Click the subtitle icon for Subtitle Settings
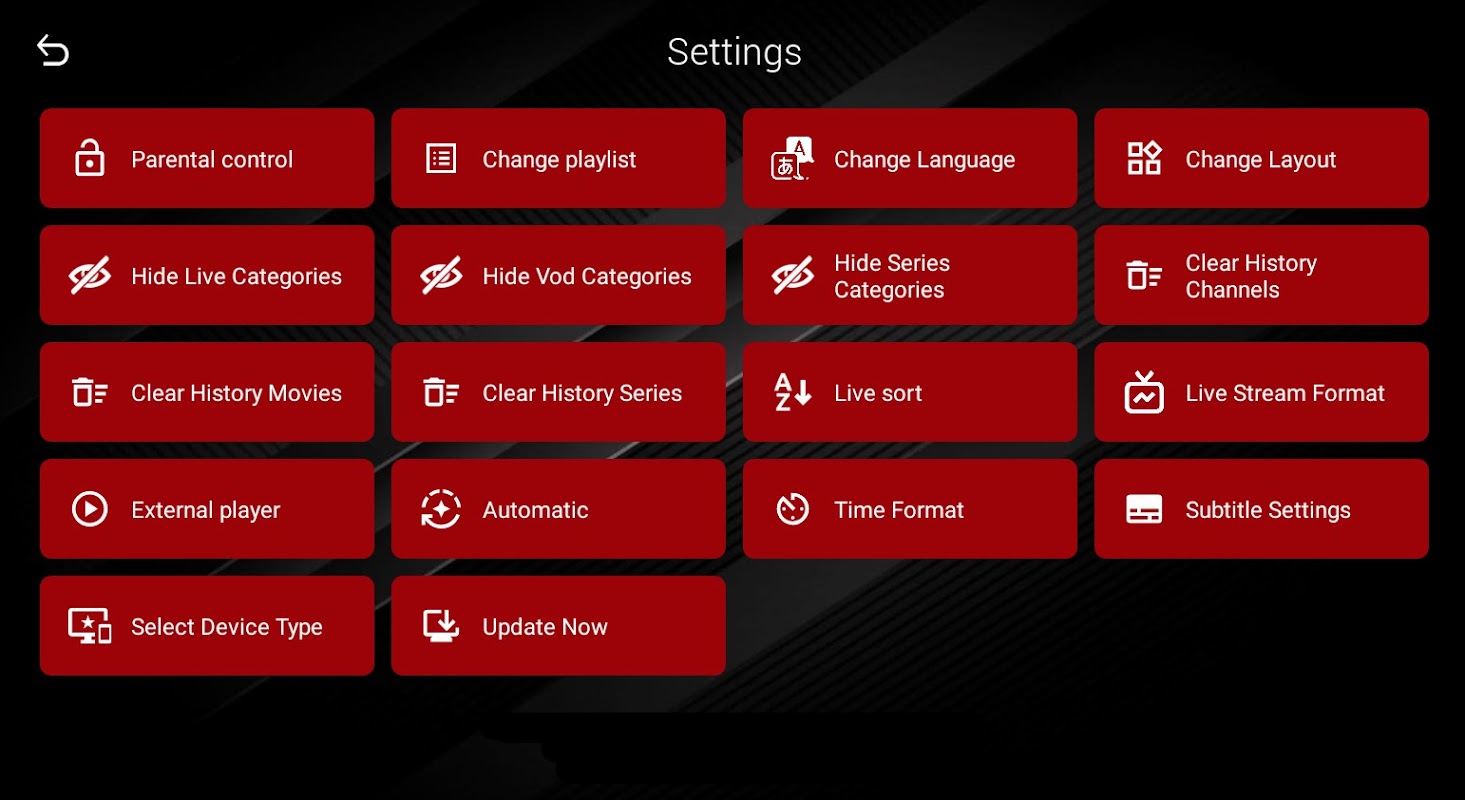This screenshot has height=800, width=1465. [1144, 509]
